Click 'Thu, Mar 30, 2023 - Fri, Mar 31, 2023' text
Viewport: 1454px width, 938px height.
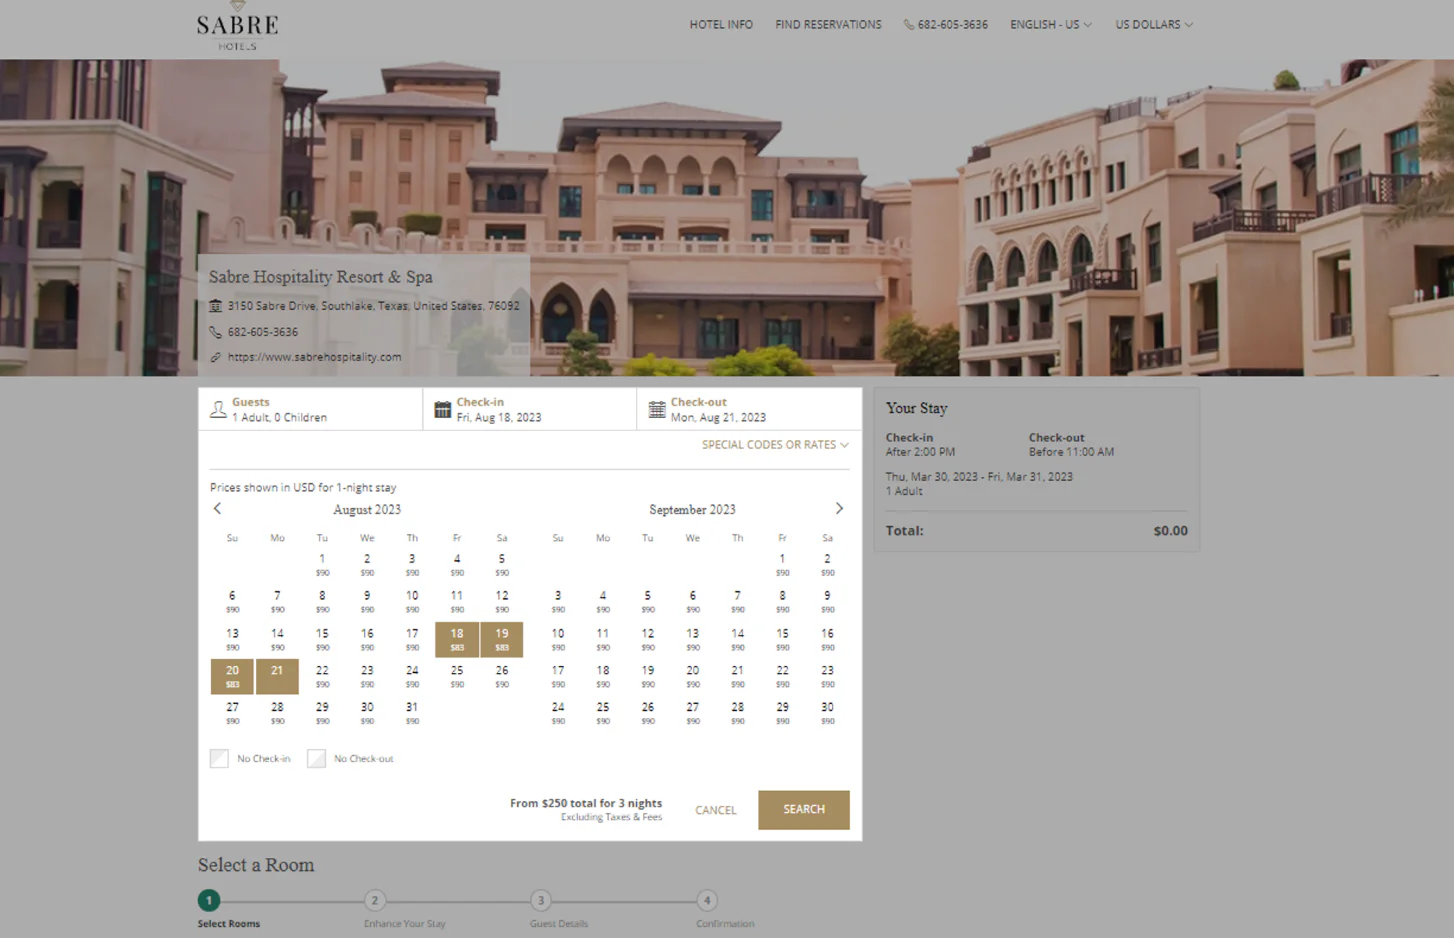tap(979, 477)
